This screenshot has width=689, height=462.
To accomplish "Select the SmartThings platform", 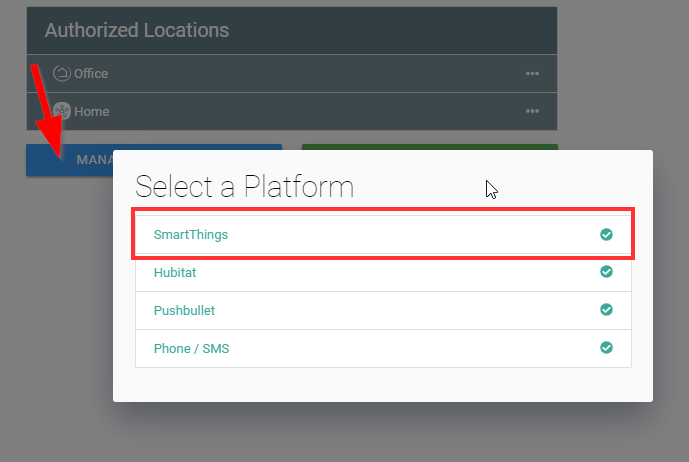I will coord(383,234).
